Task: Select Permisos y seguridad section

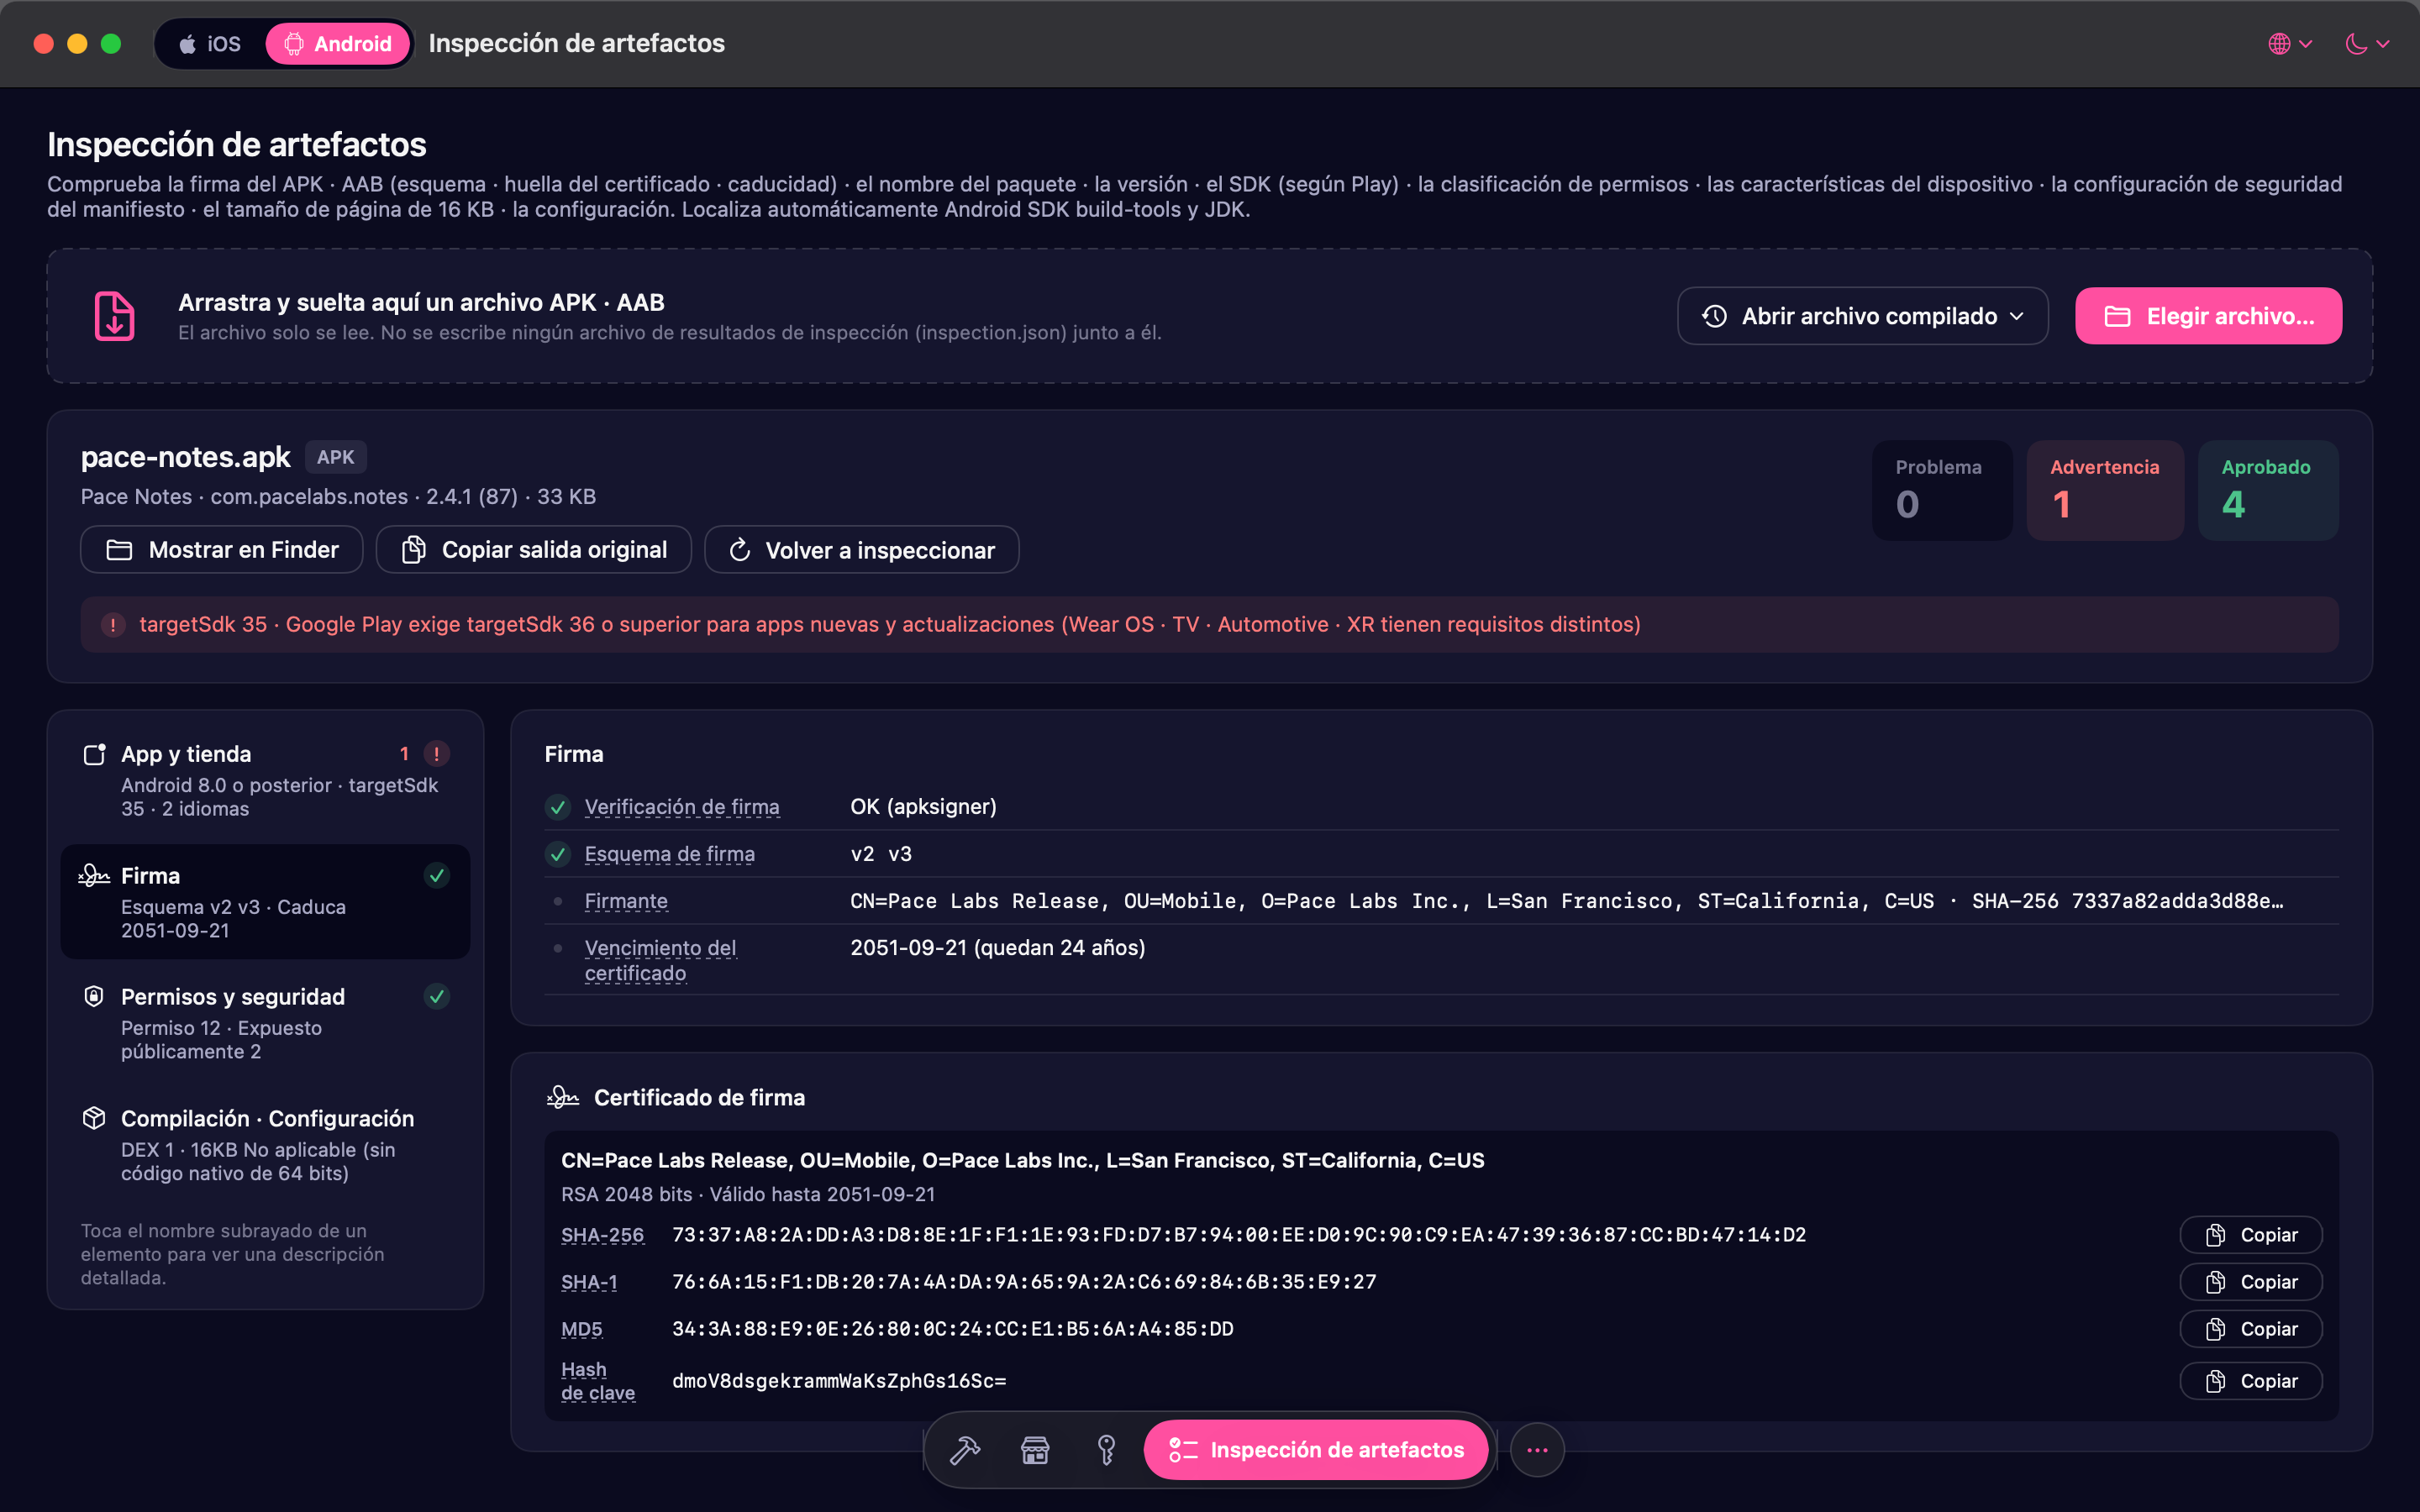Action: coord(265,1023)
